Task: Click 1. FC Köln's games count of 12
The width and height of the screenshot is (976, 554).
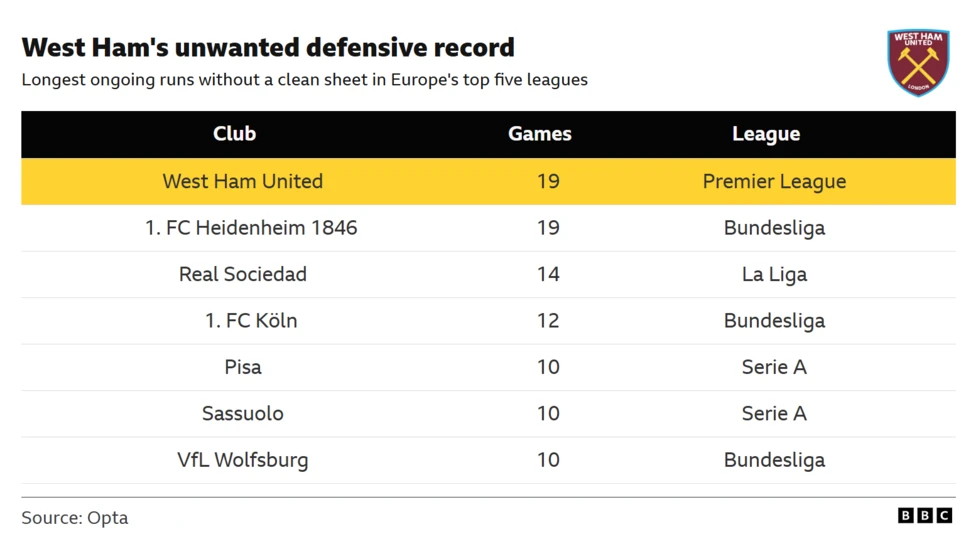Action: pyautogui.click(x=548, y=321)
